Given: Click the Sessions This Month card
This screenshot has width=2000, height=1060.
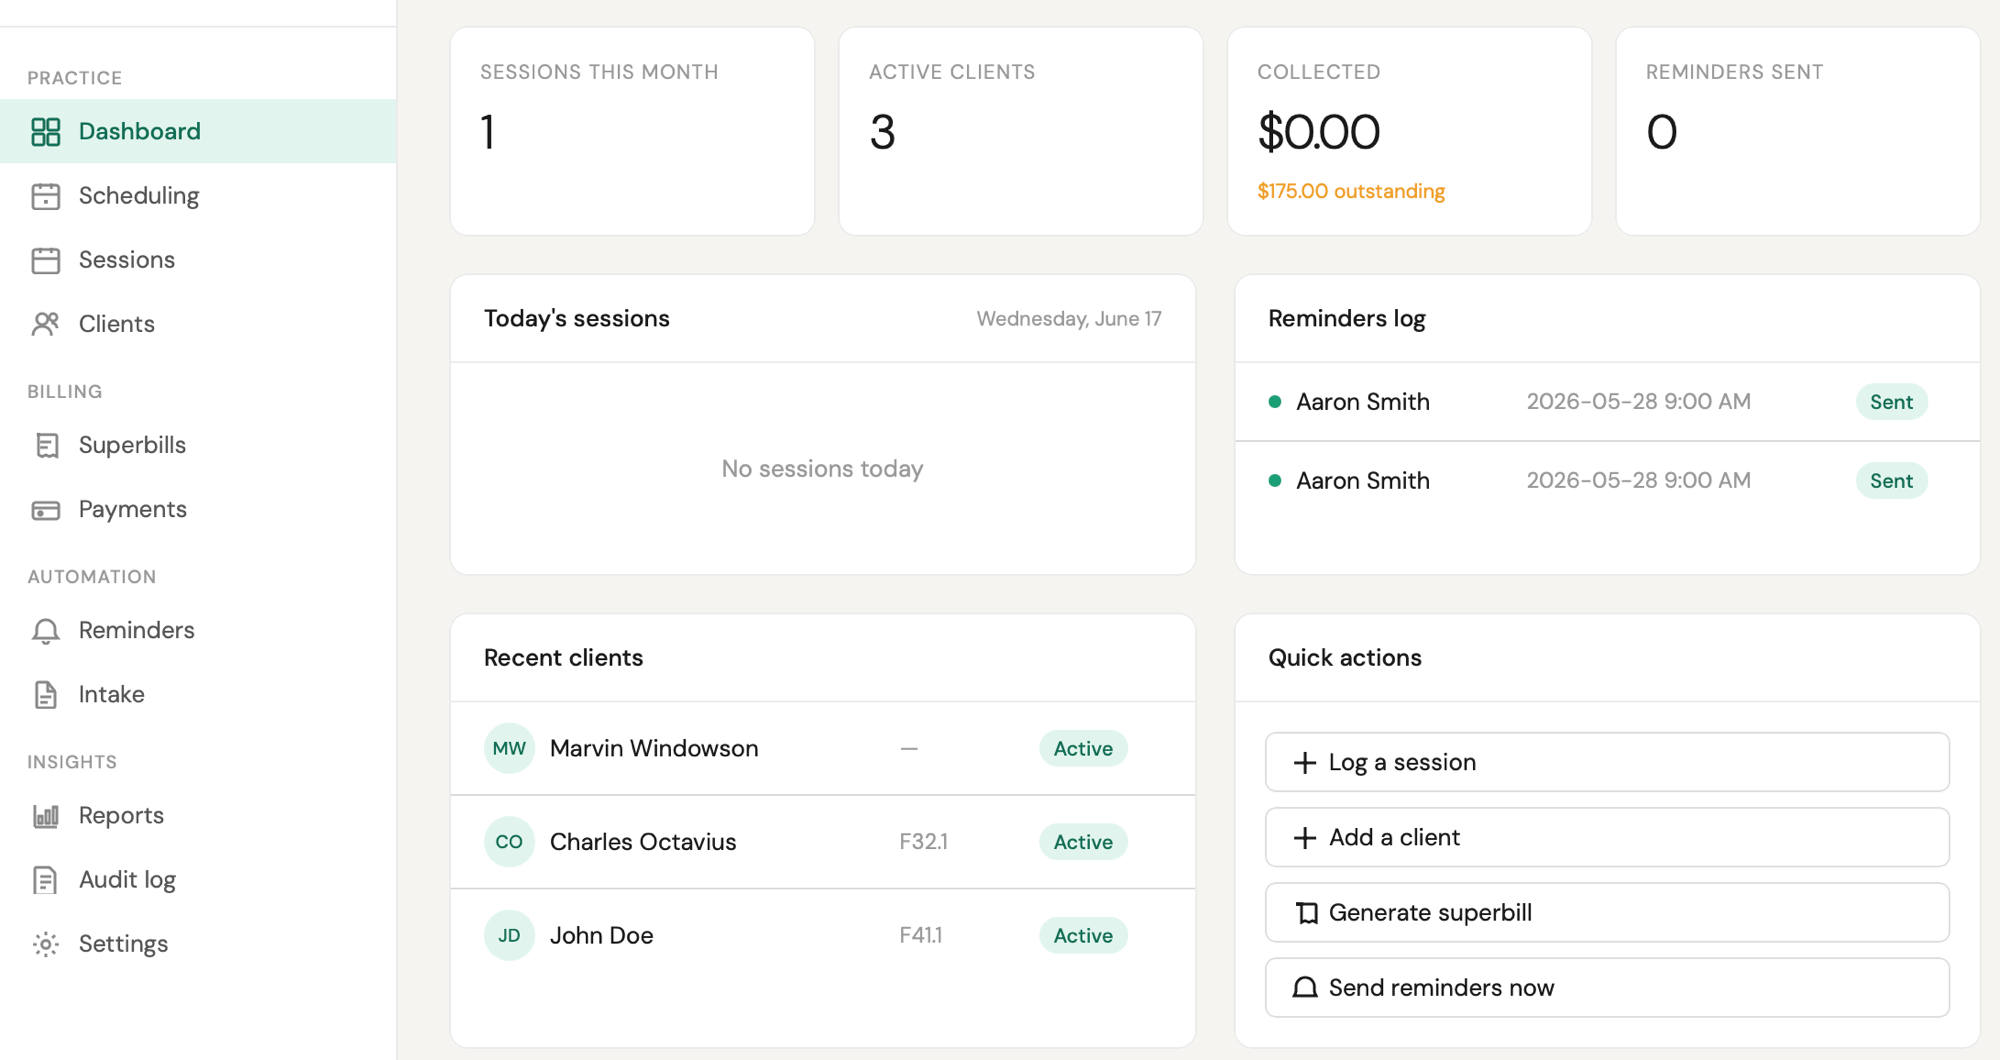Looking at the screenshot, I should (x=632, y=131).
